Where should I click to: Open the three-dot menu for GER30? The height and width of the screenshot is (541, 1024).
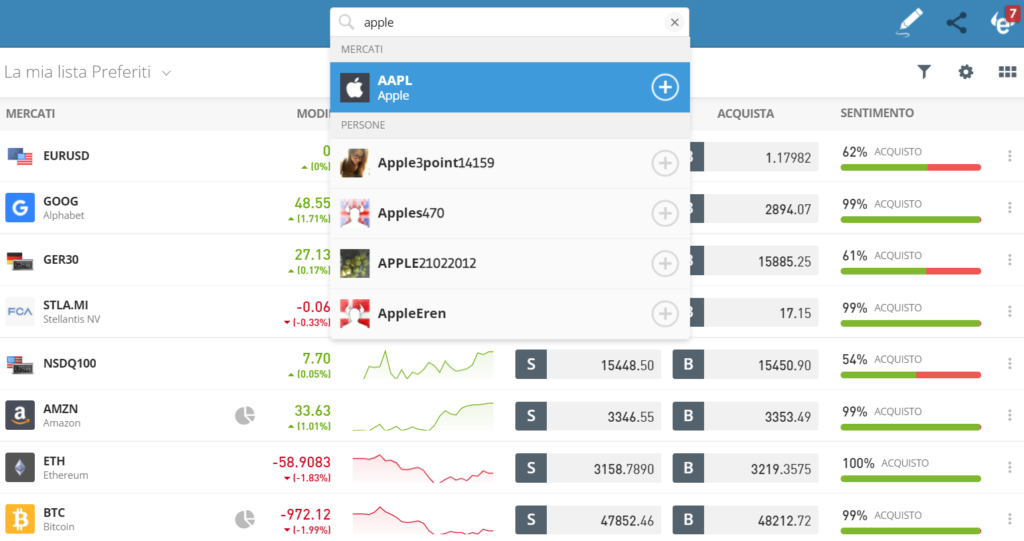click(1010, 260)
